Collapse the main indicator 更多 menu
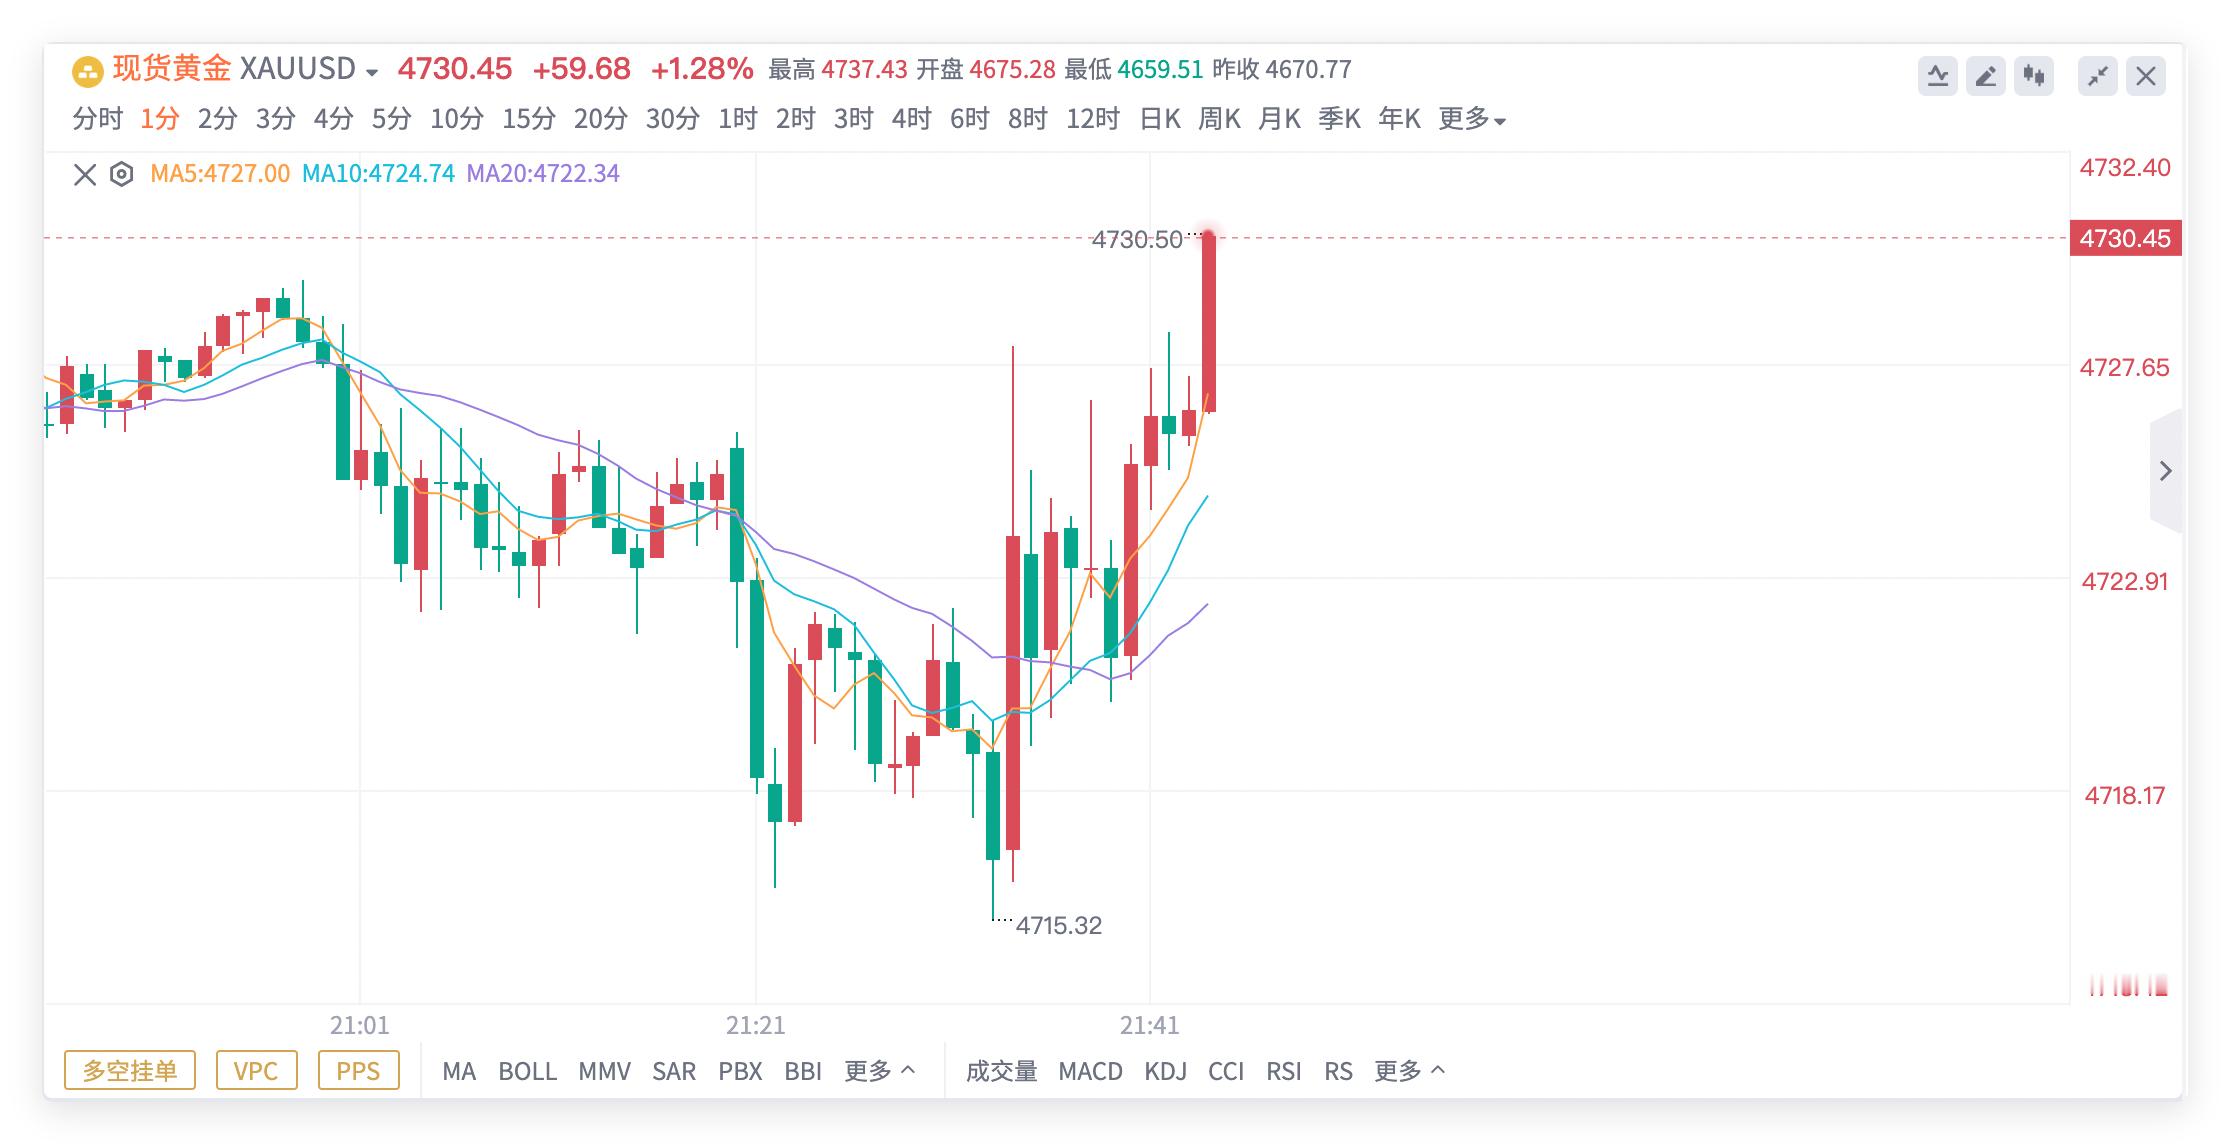The width and height of the screenshot is (2230, 1144). click(884, 1070)
